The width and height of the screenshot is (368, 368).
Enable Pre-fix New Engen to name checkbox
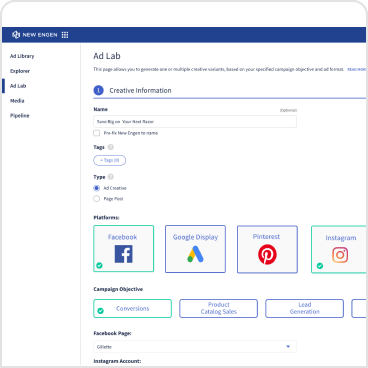[x=97, y=133]
